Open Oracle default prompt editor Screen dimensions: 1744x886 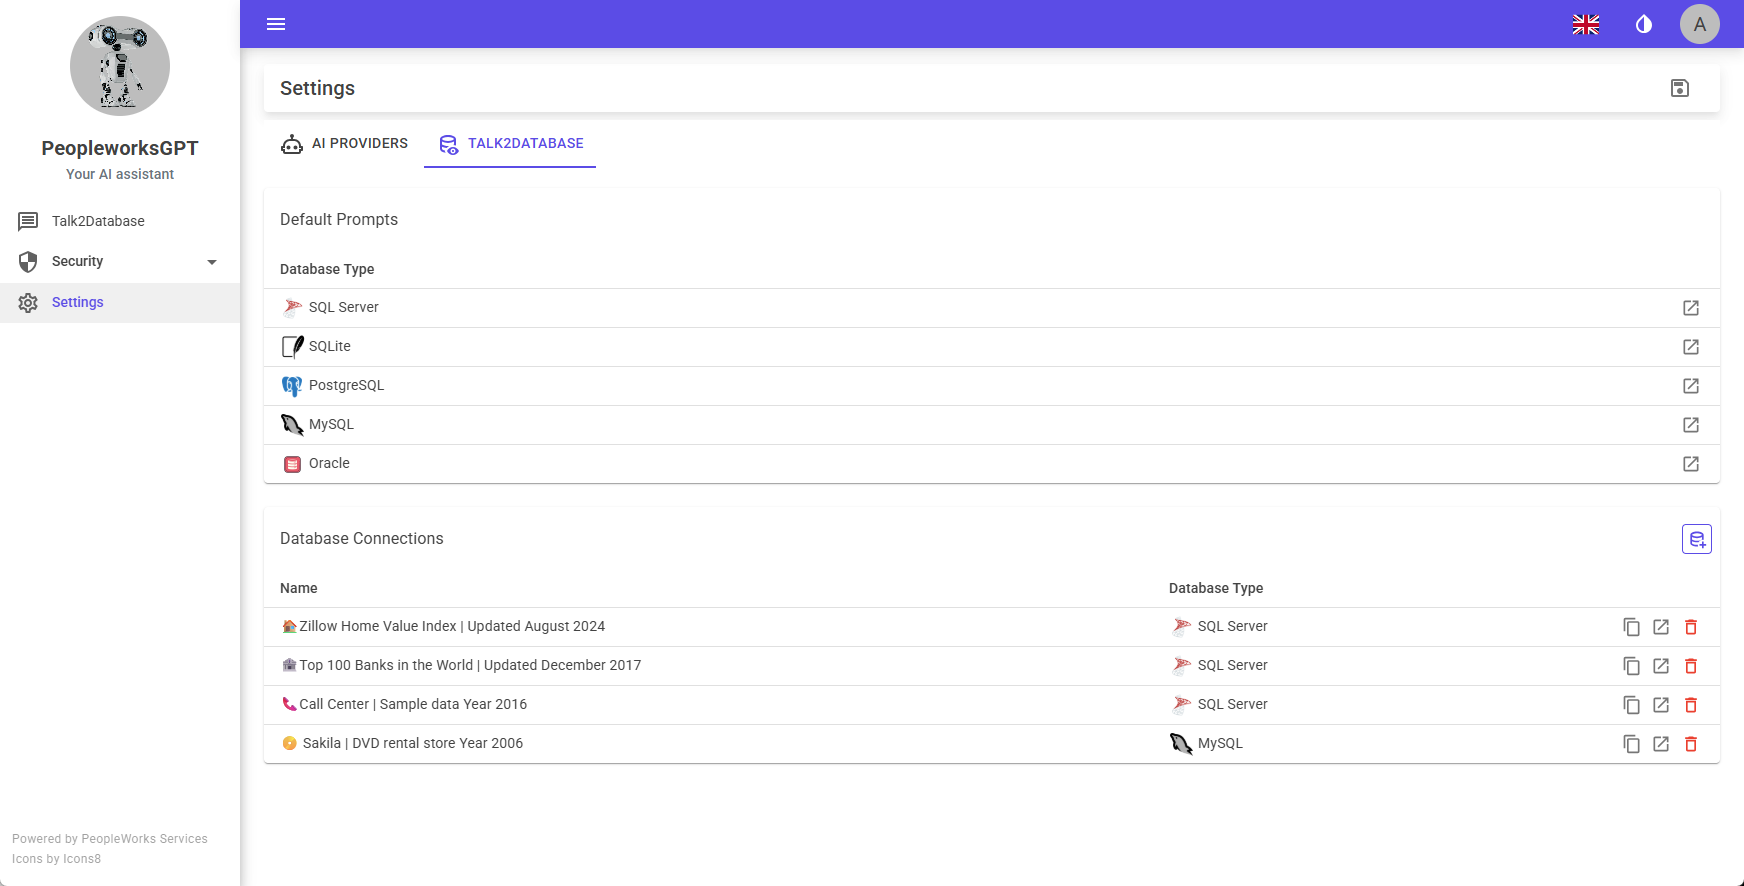(1691, 464)
